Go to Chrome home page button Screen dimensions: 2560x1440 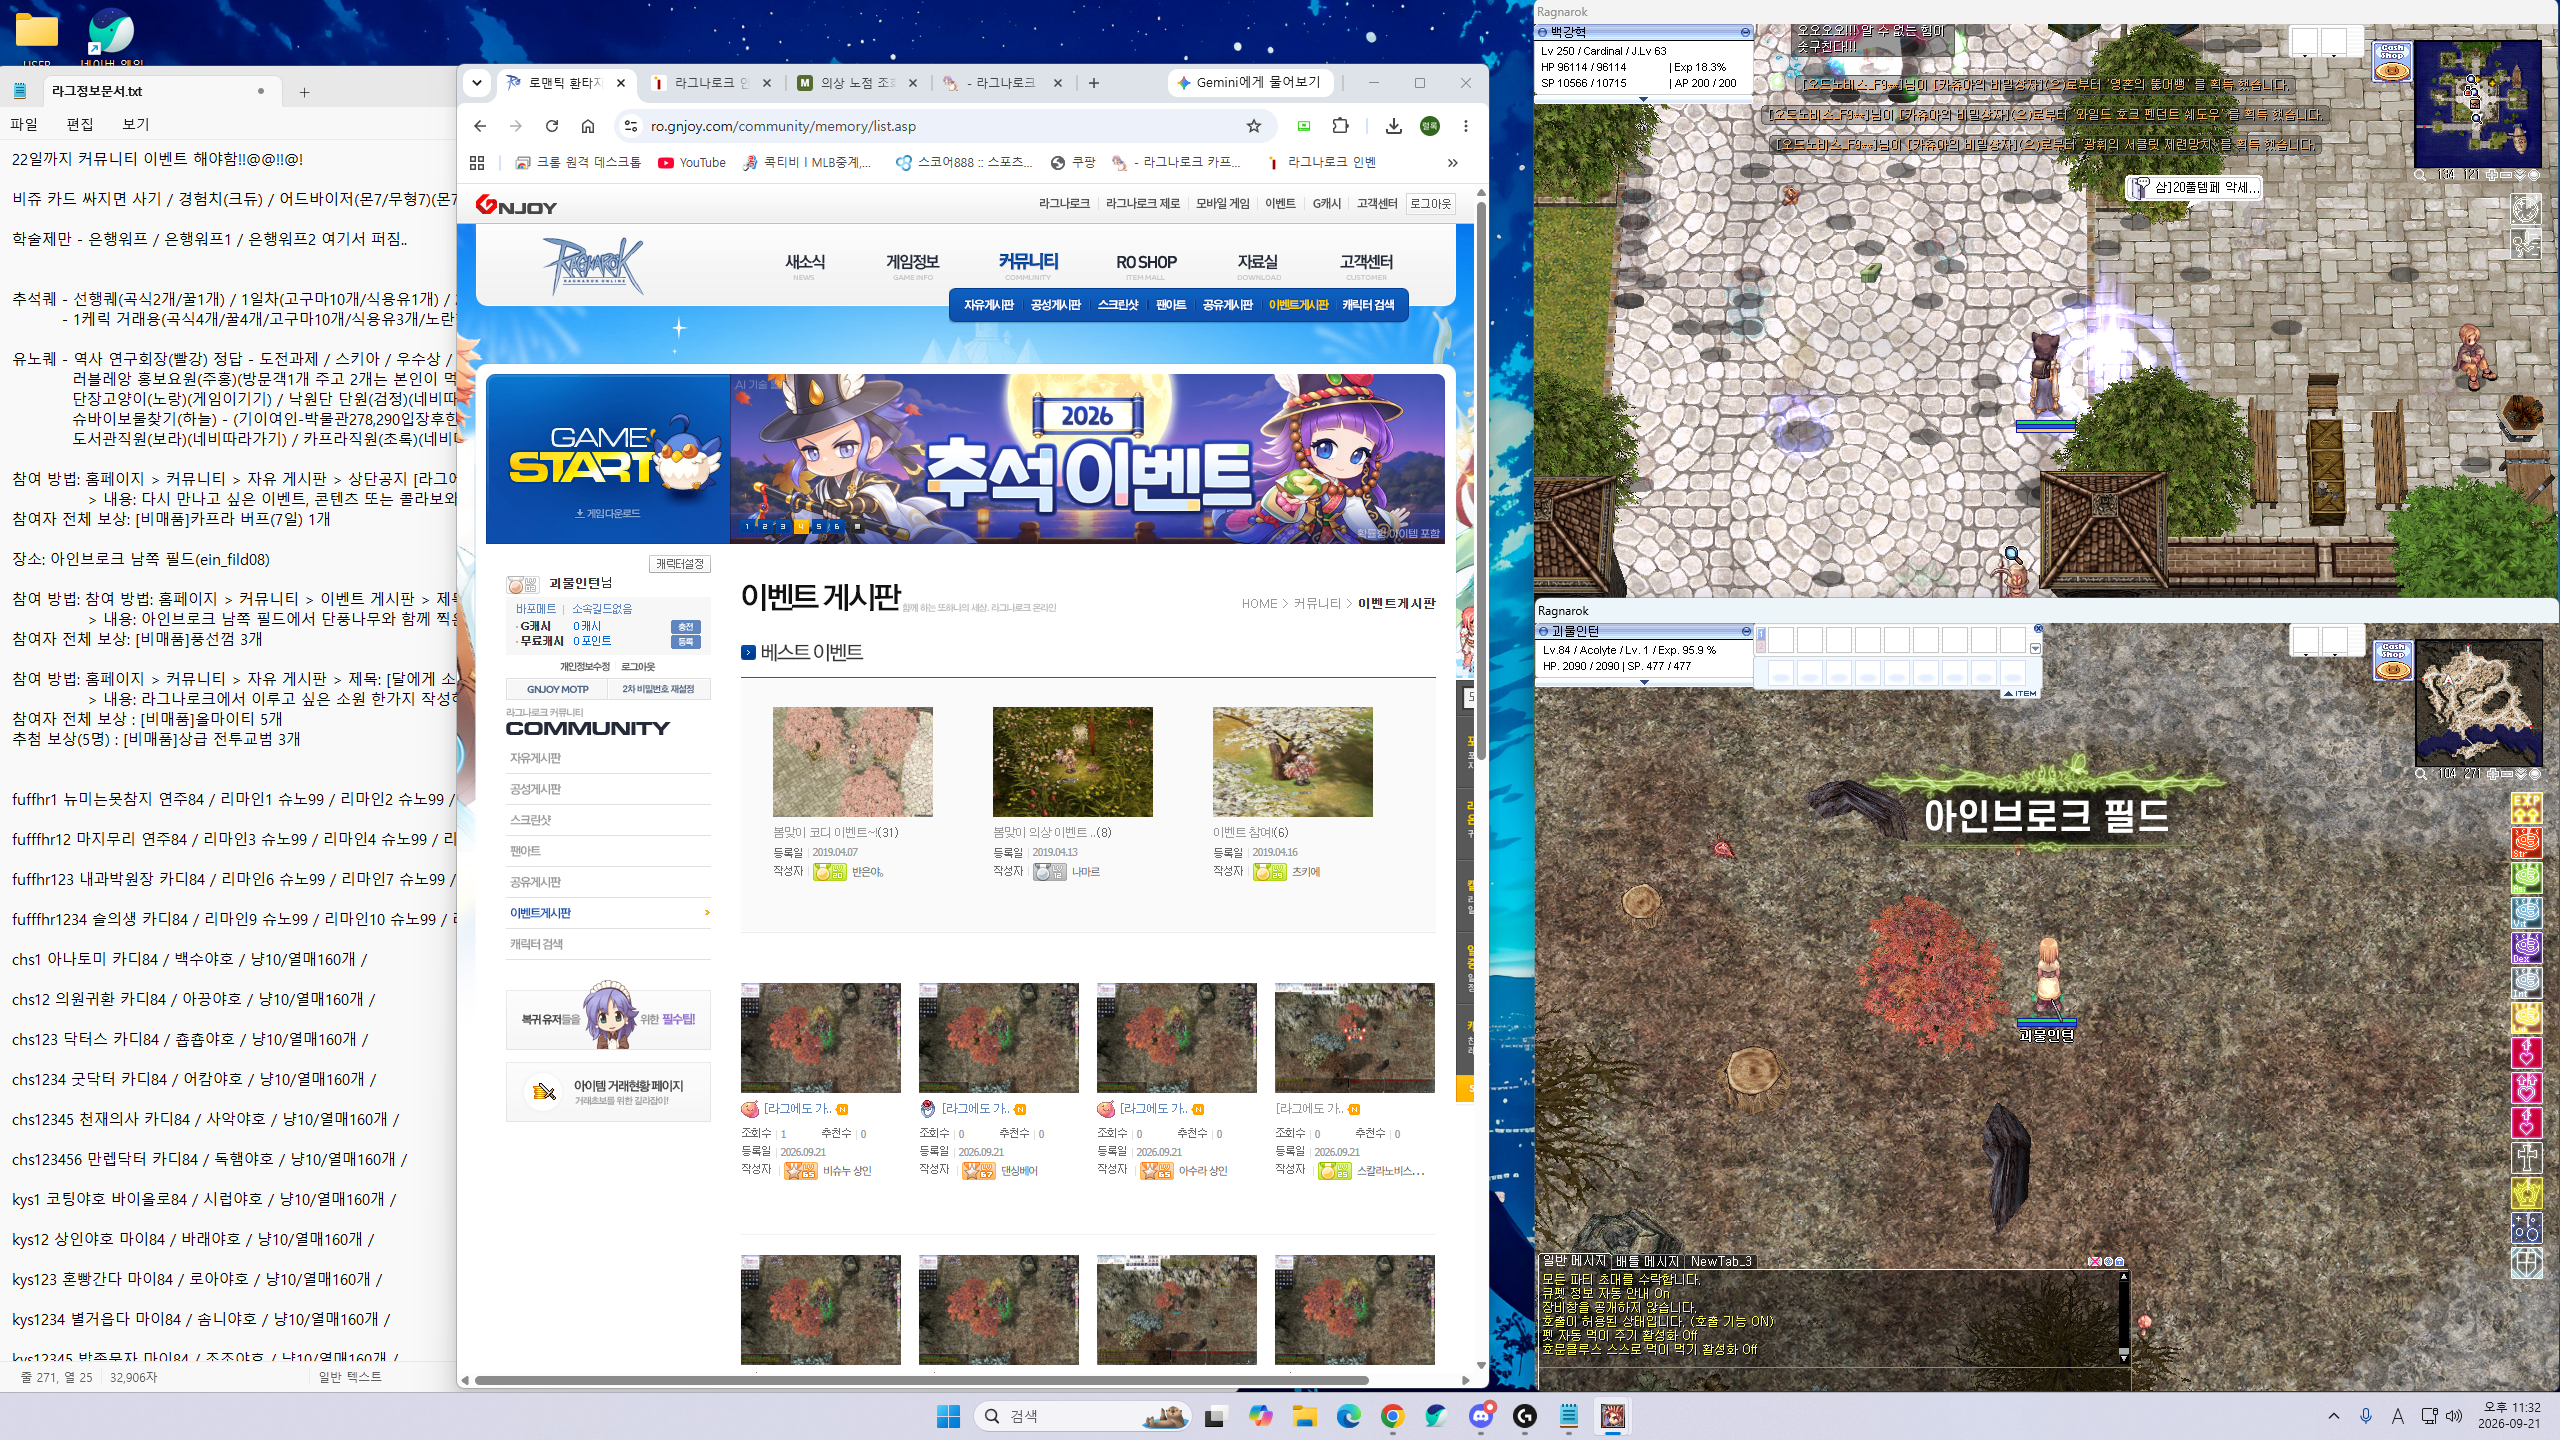[x=588, y=126]
